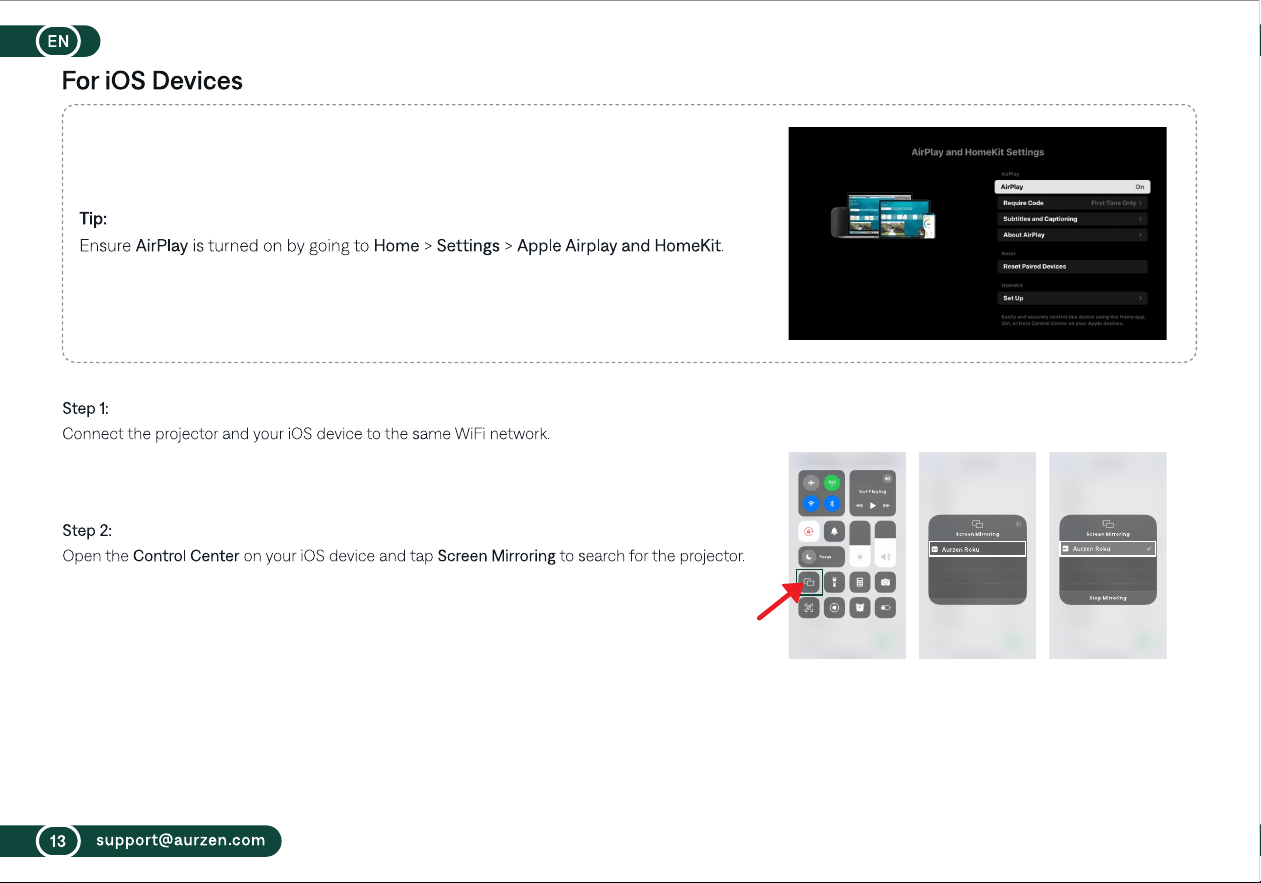Tap the rewind button in Now Playing
Viewport: 1261px width, 883px height.
(x=859, y=506)
